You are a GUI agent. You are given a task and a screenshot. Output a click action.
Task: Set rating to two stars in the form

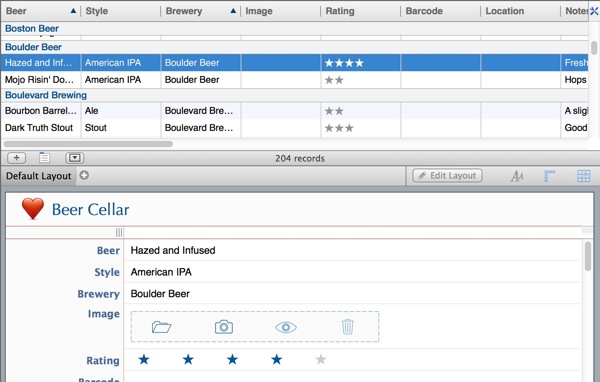coord(188,359)
